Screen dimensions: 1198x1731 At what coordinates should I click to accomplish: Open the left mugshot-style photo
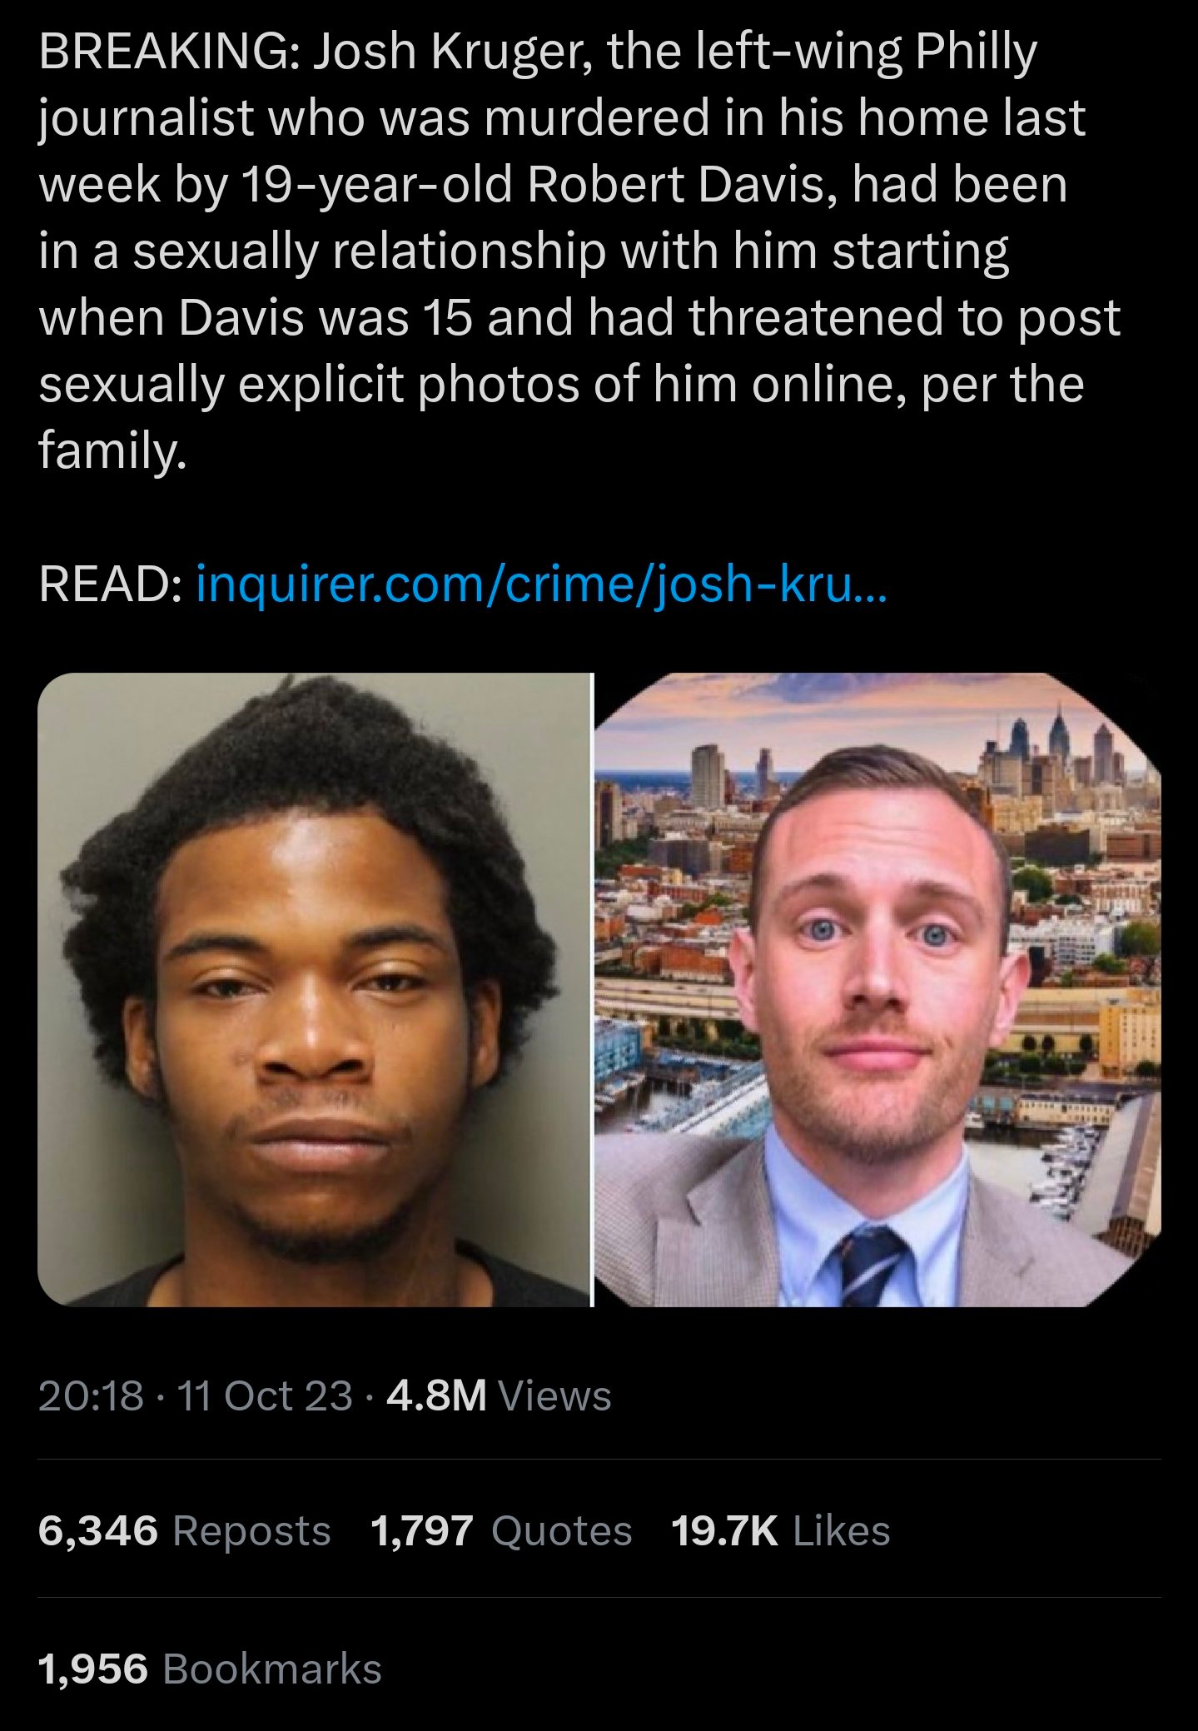tap(314, 989)
